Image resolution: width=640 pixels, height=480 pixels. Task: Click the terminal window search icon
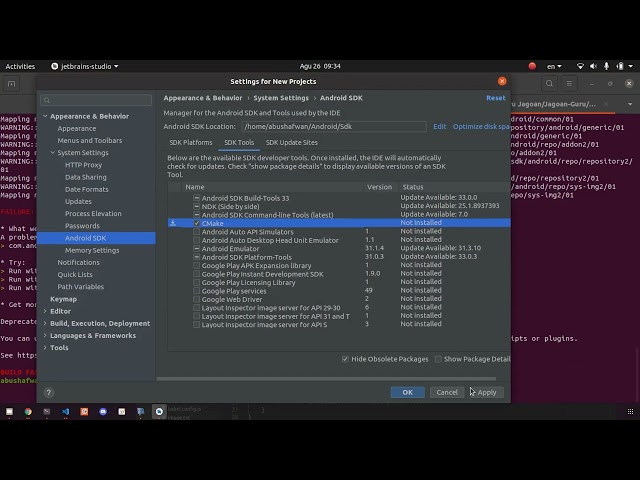point(549,84)
